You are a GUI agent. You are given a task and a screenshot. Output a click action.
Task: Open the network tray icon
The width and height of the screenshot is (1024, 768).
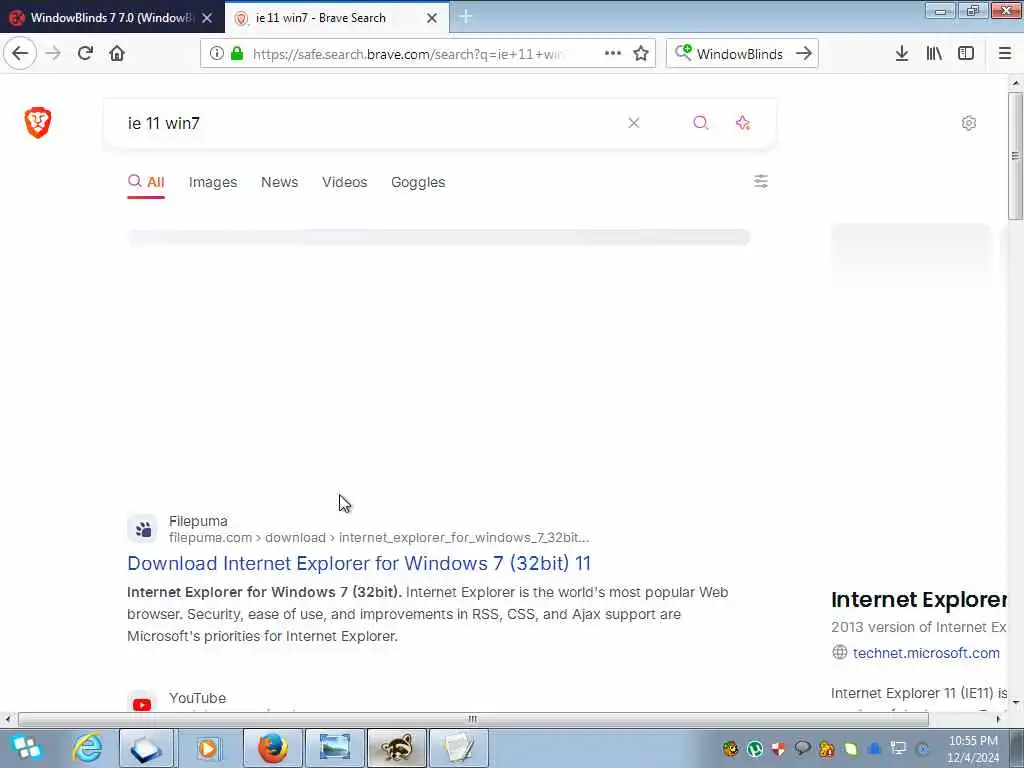pos(899,748)
